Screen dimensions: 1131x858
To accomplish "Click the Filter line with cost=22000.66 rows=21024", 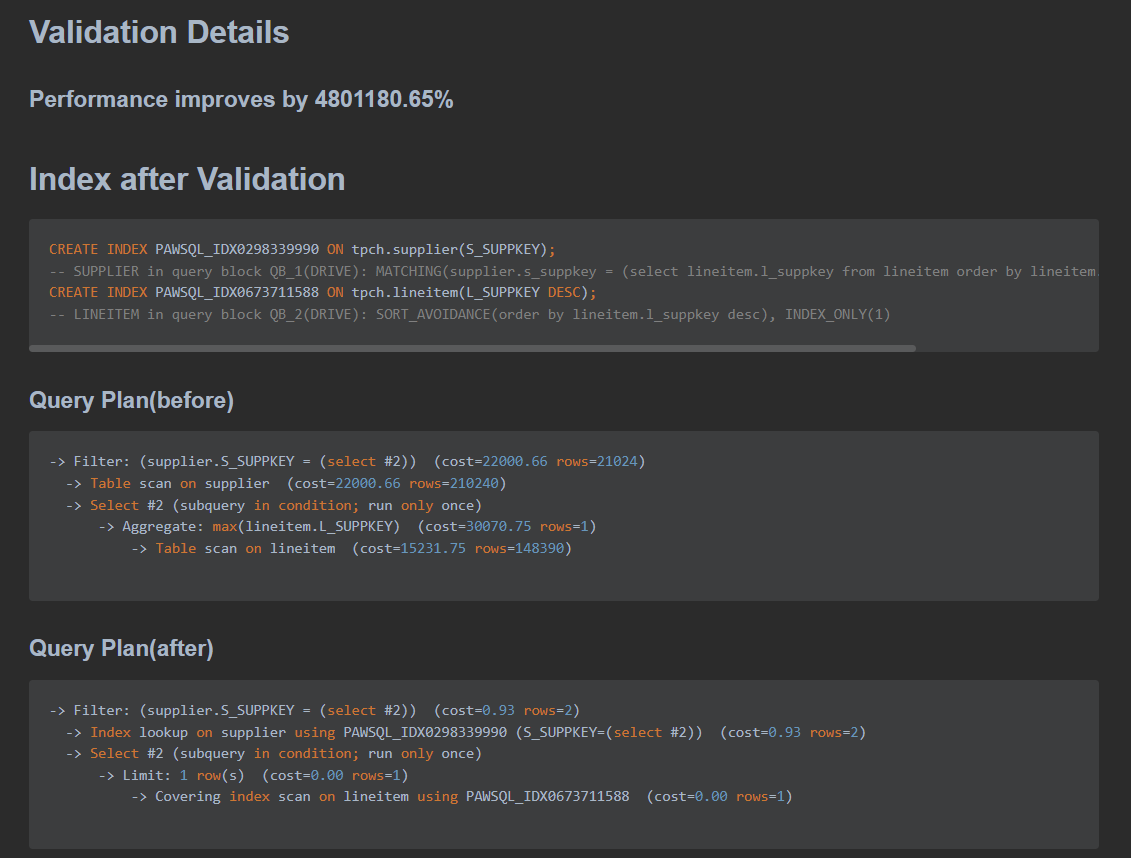I will 347,461.
